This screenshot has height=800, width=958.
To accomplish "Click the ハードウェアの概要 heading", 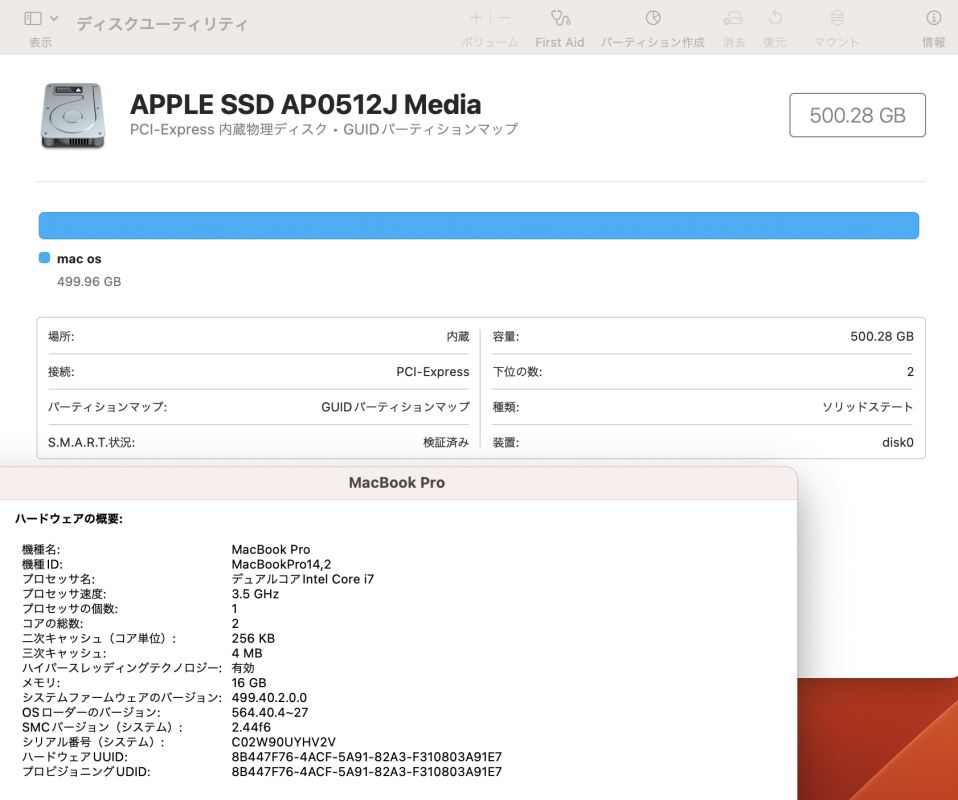I will (x=69, y=519).
